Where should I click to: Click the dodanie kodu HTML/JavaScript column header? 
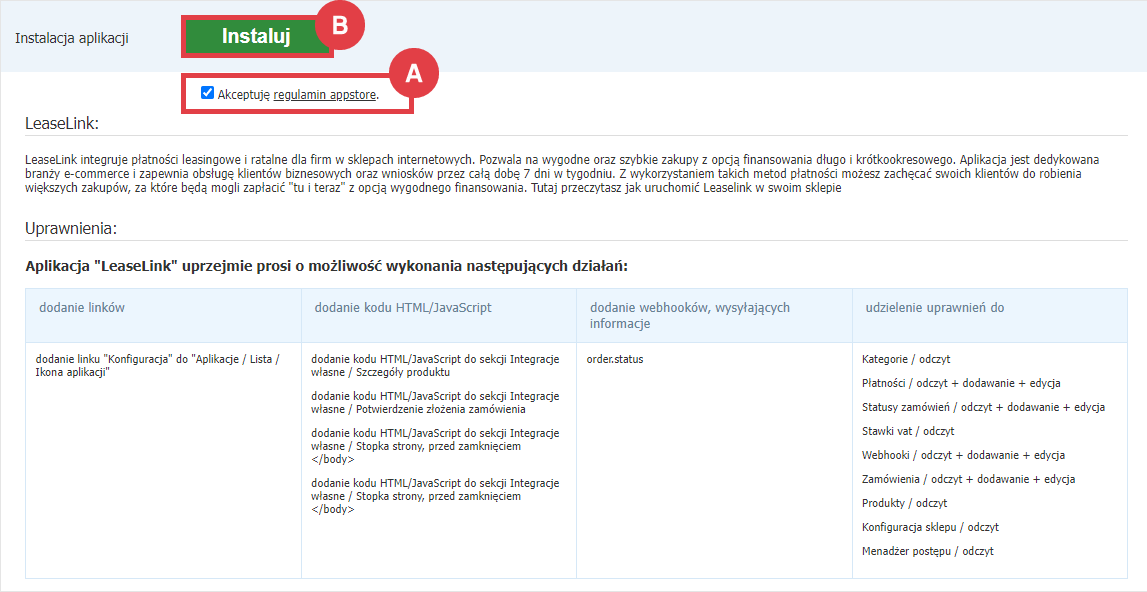402,308
